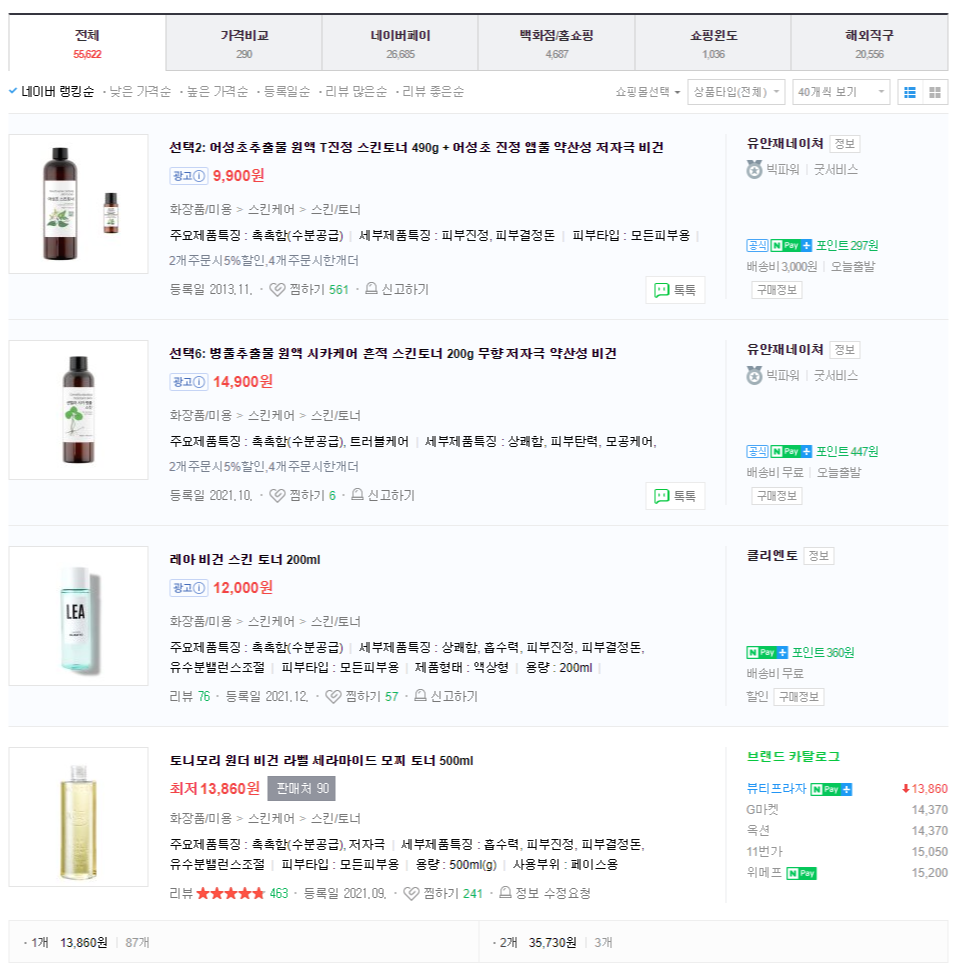Select the 2개 35,730원 quantity option
The height and width of the screenshot is (972, 954).
tap(713, 943)
